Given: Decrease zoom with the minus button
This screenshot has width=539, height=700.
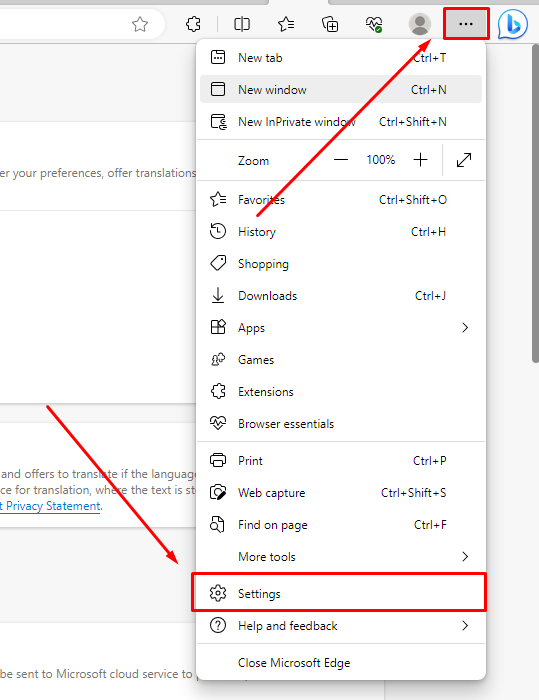Looking at the screenshot, I should [341, 160].
